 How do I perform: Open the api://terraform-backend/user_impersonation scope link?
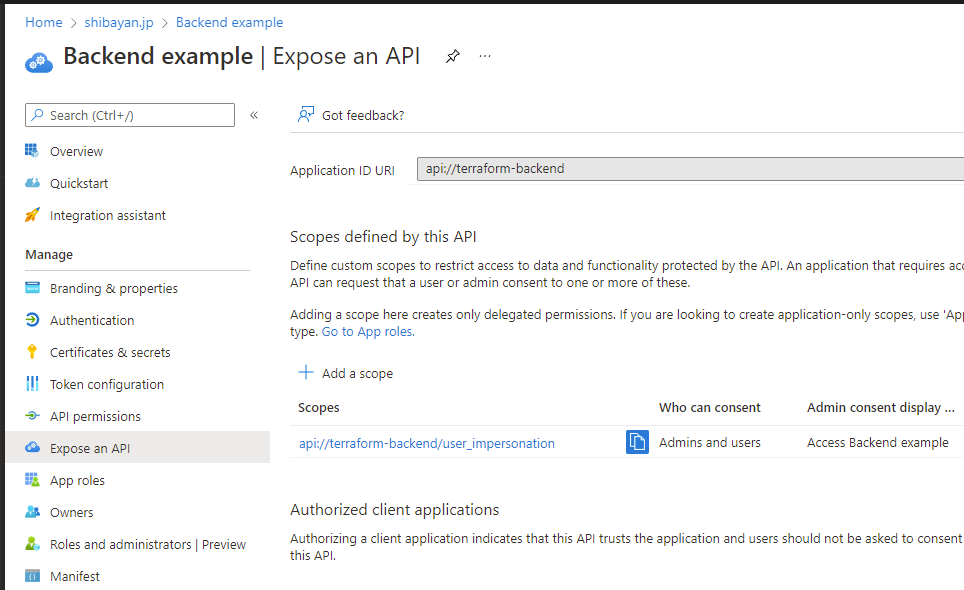click(427, 443)
